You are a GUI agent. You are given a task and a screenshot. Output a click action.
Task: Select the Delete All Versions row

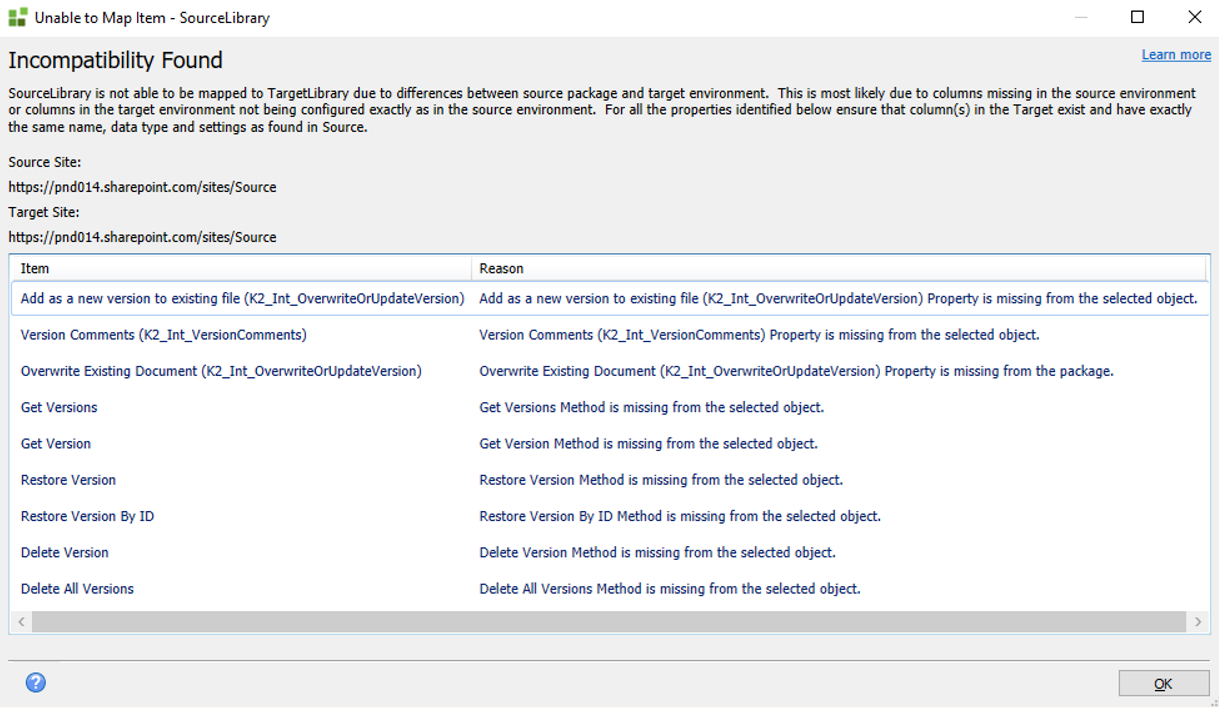pos(77,589)
